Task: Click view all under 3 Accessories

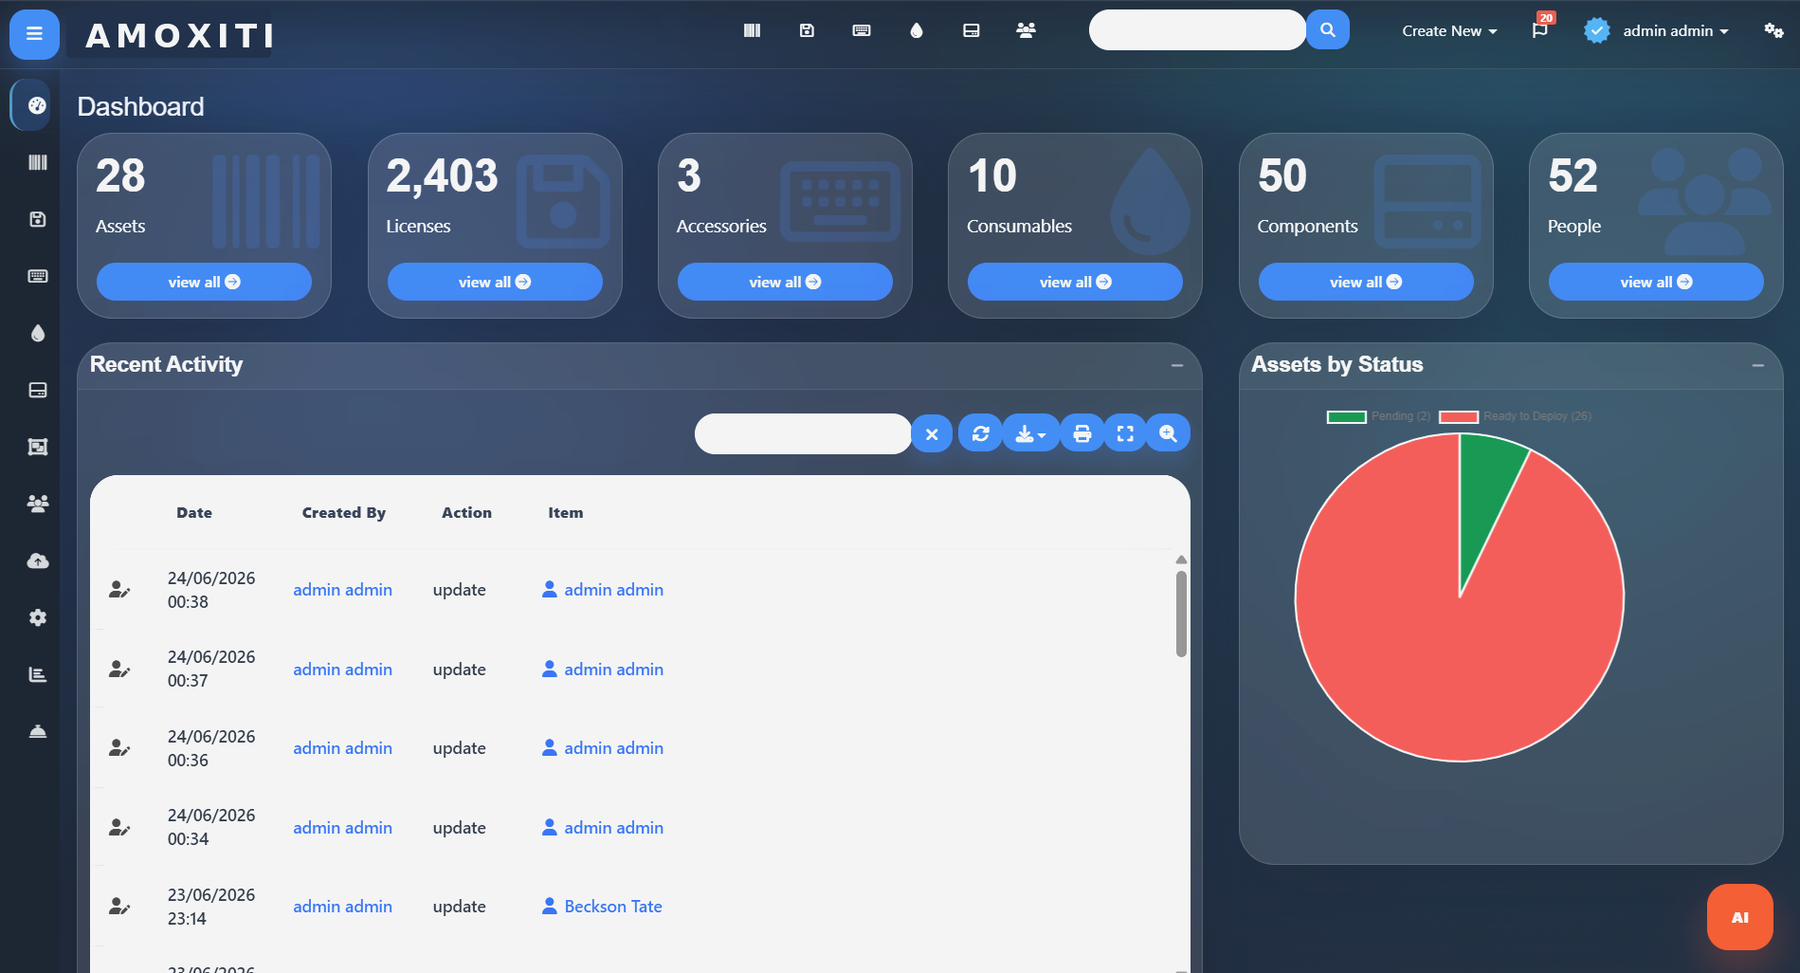Action: point(785,282)
